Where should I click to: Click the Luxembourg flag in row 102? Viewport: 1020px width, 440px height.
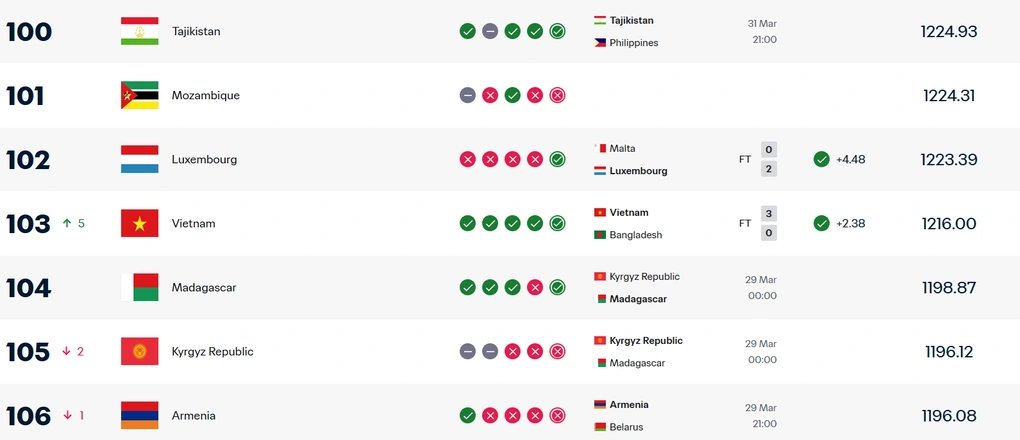tap(139, 159)
